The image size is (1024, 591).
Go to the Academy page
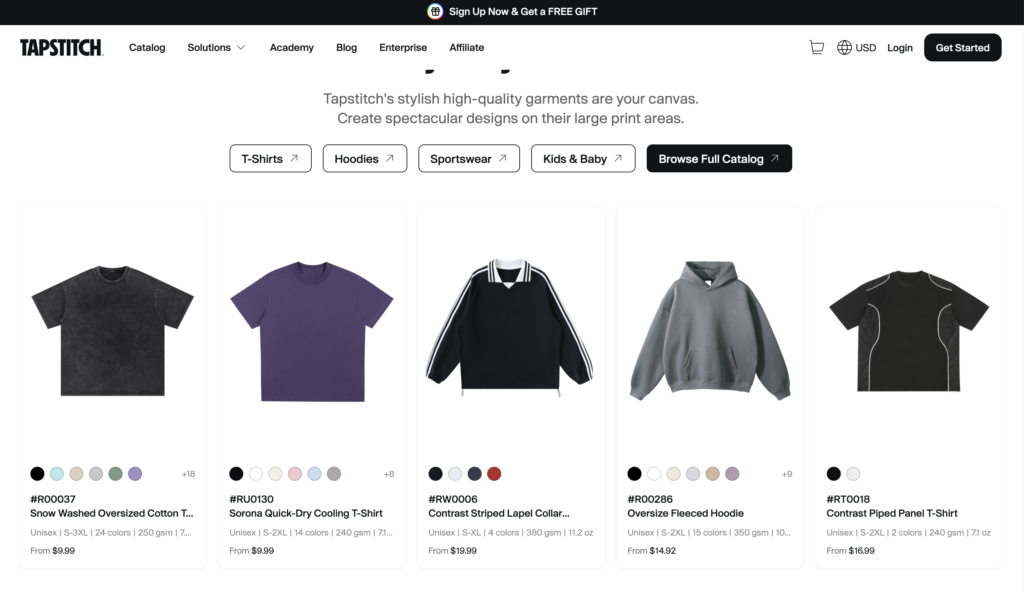tap(291, 47)
